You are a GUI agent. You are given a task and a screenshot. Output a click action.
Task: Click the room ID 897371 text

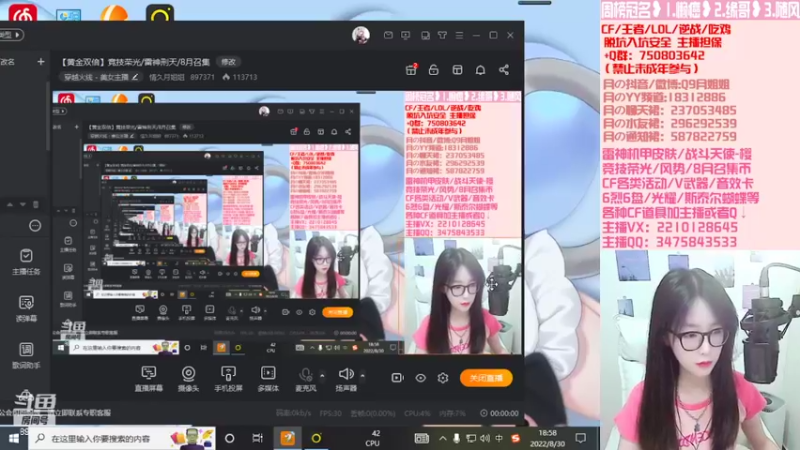click(x=202, y=77)
